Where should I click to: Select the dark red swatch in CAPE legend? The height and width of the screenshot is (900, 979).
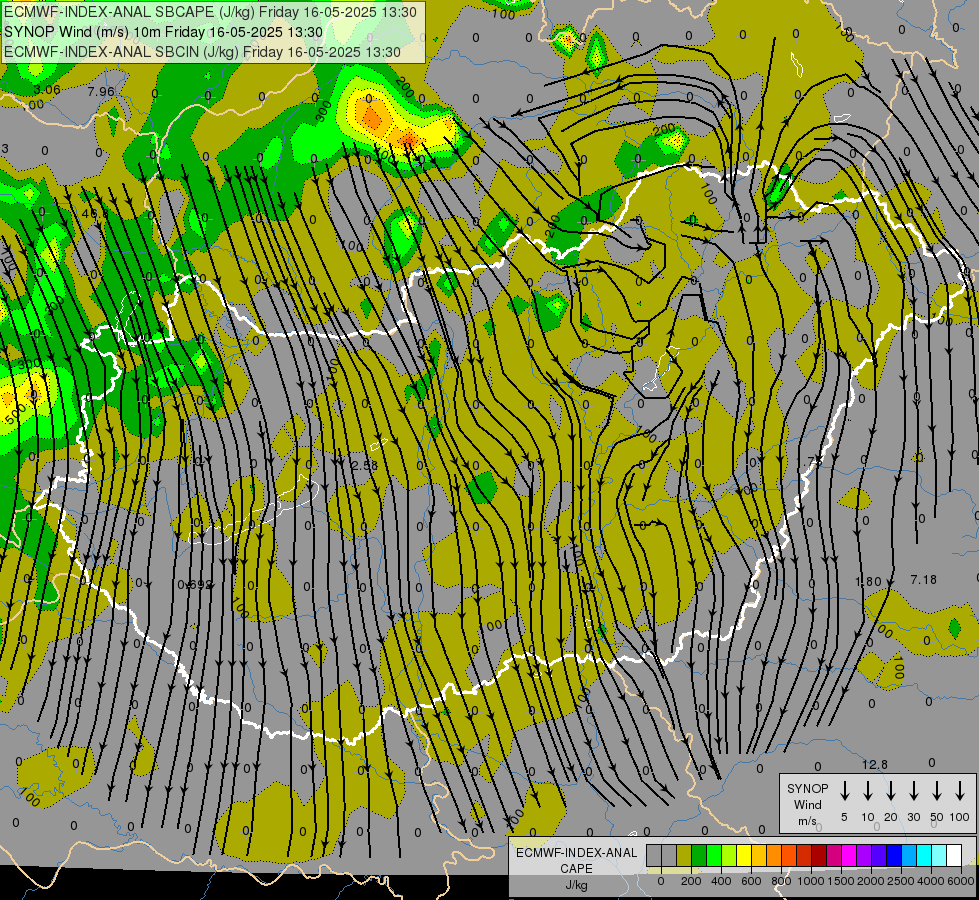click(819, 855)
